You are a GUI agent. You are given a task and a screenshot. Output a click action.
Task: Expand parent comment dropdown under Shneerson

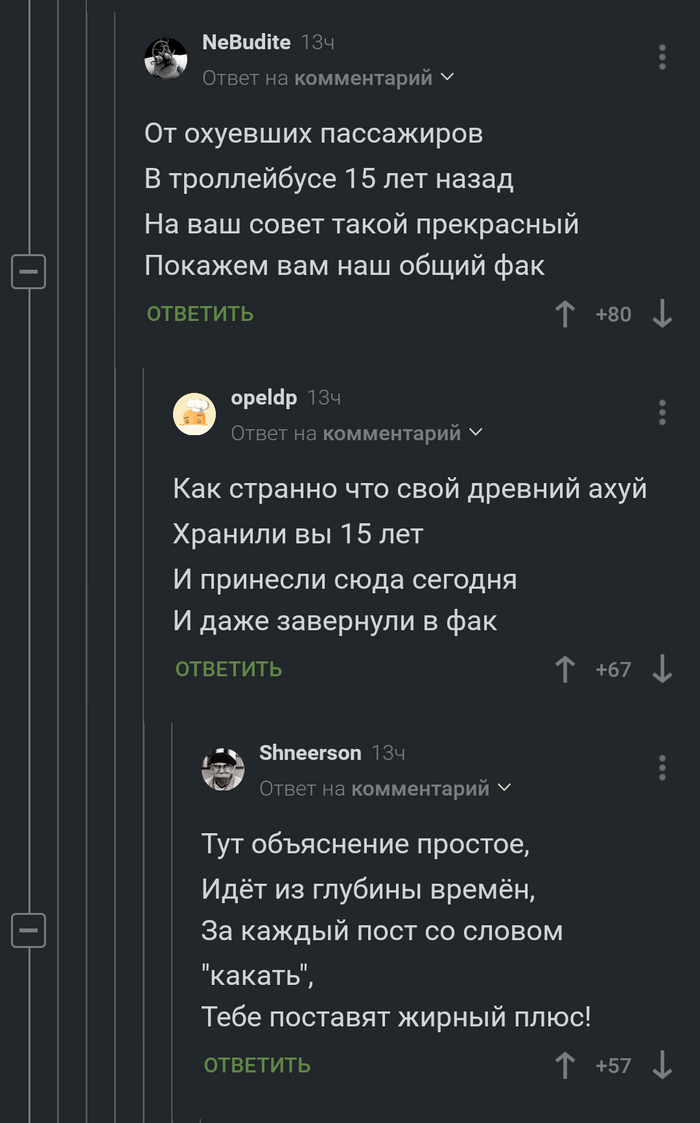pos(504,788)
